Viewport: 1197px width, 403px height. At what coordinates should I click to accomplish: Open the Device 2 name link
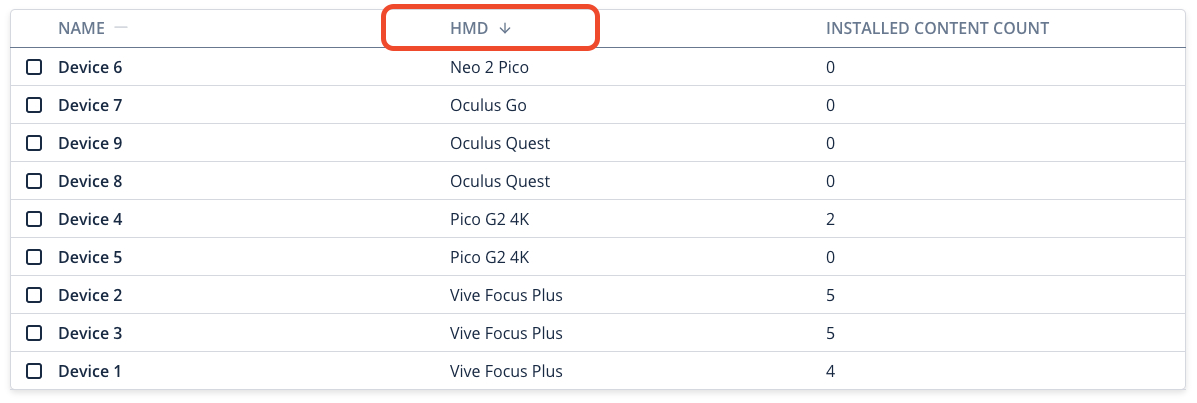point(90,295)
